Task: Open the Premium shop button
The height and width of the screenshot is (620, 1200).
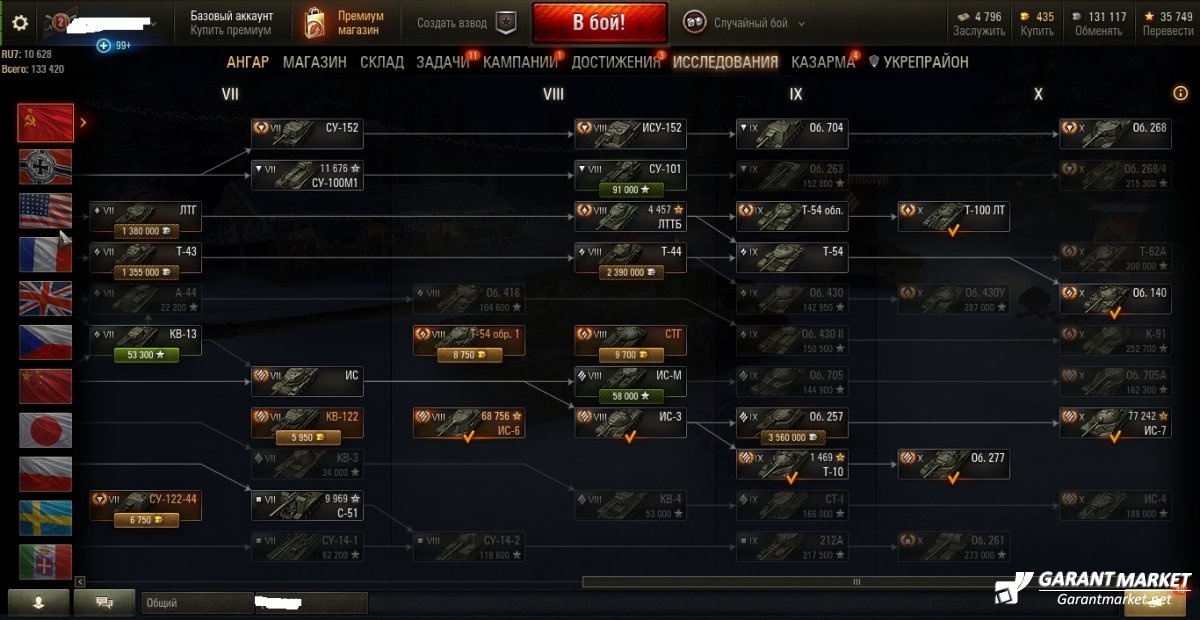Action: coord(345,23)
